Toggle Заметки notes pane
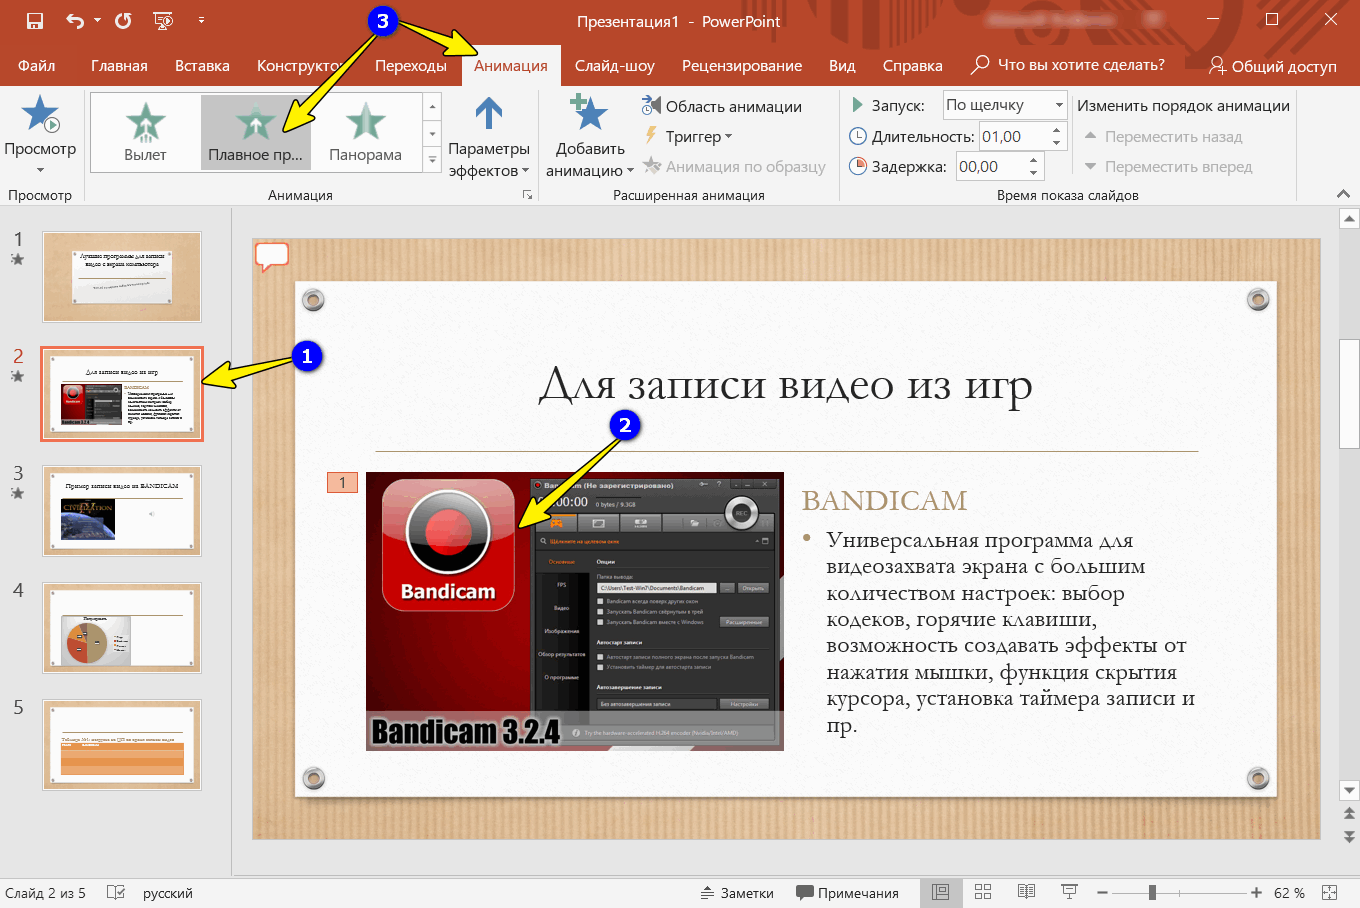The height and width of the screenshot is (908, 1360). [737, 893]
